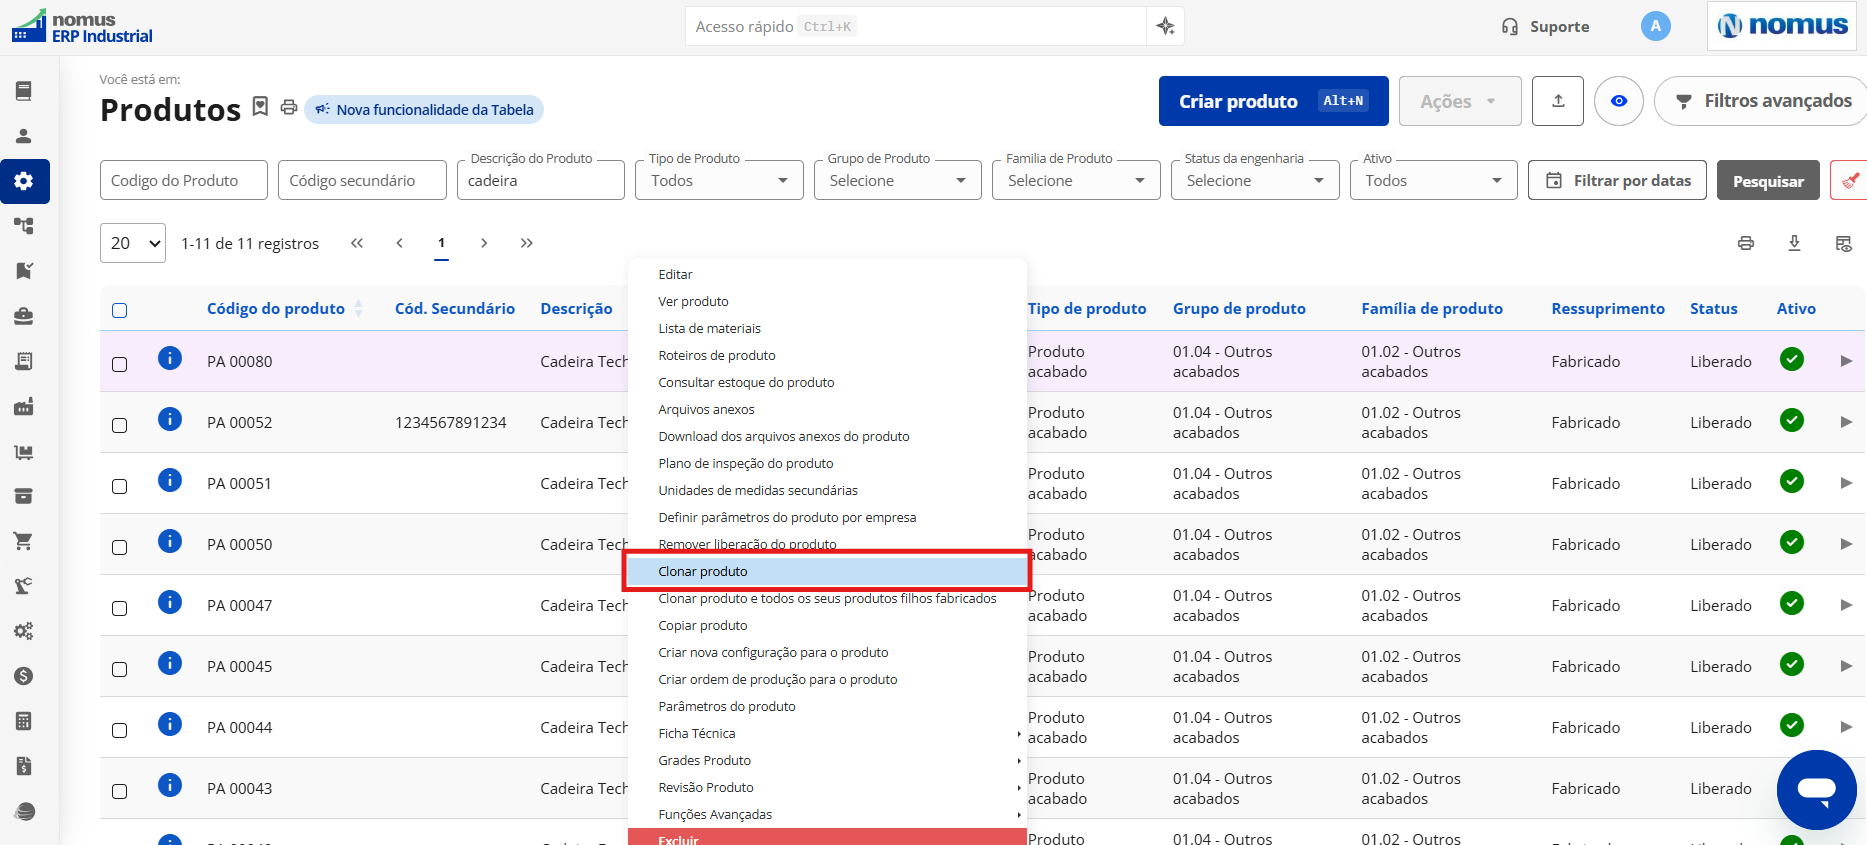The width and height of the screenshot is (1867, 845).
Task: Click the shopping cart sidebar icon
Action: click(24, 541)
